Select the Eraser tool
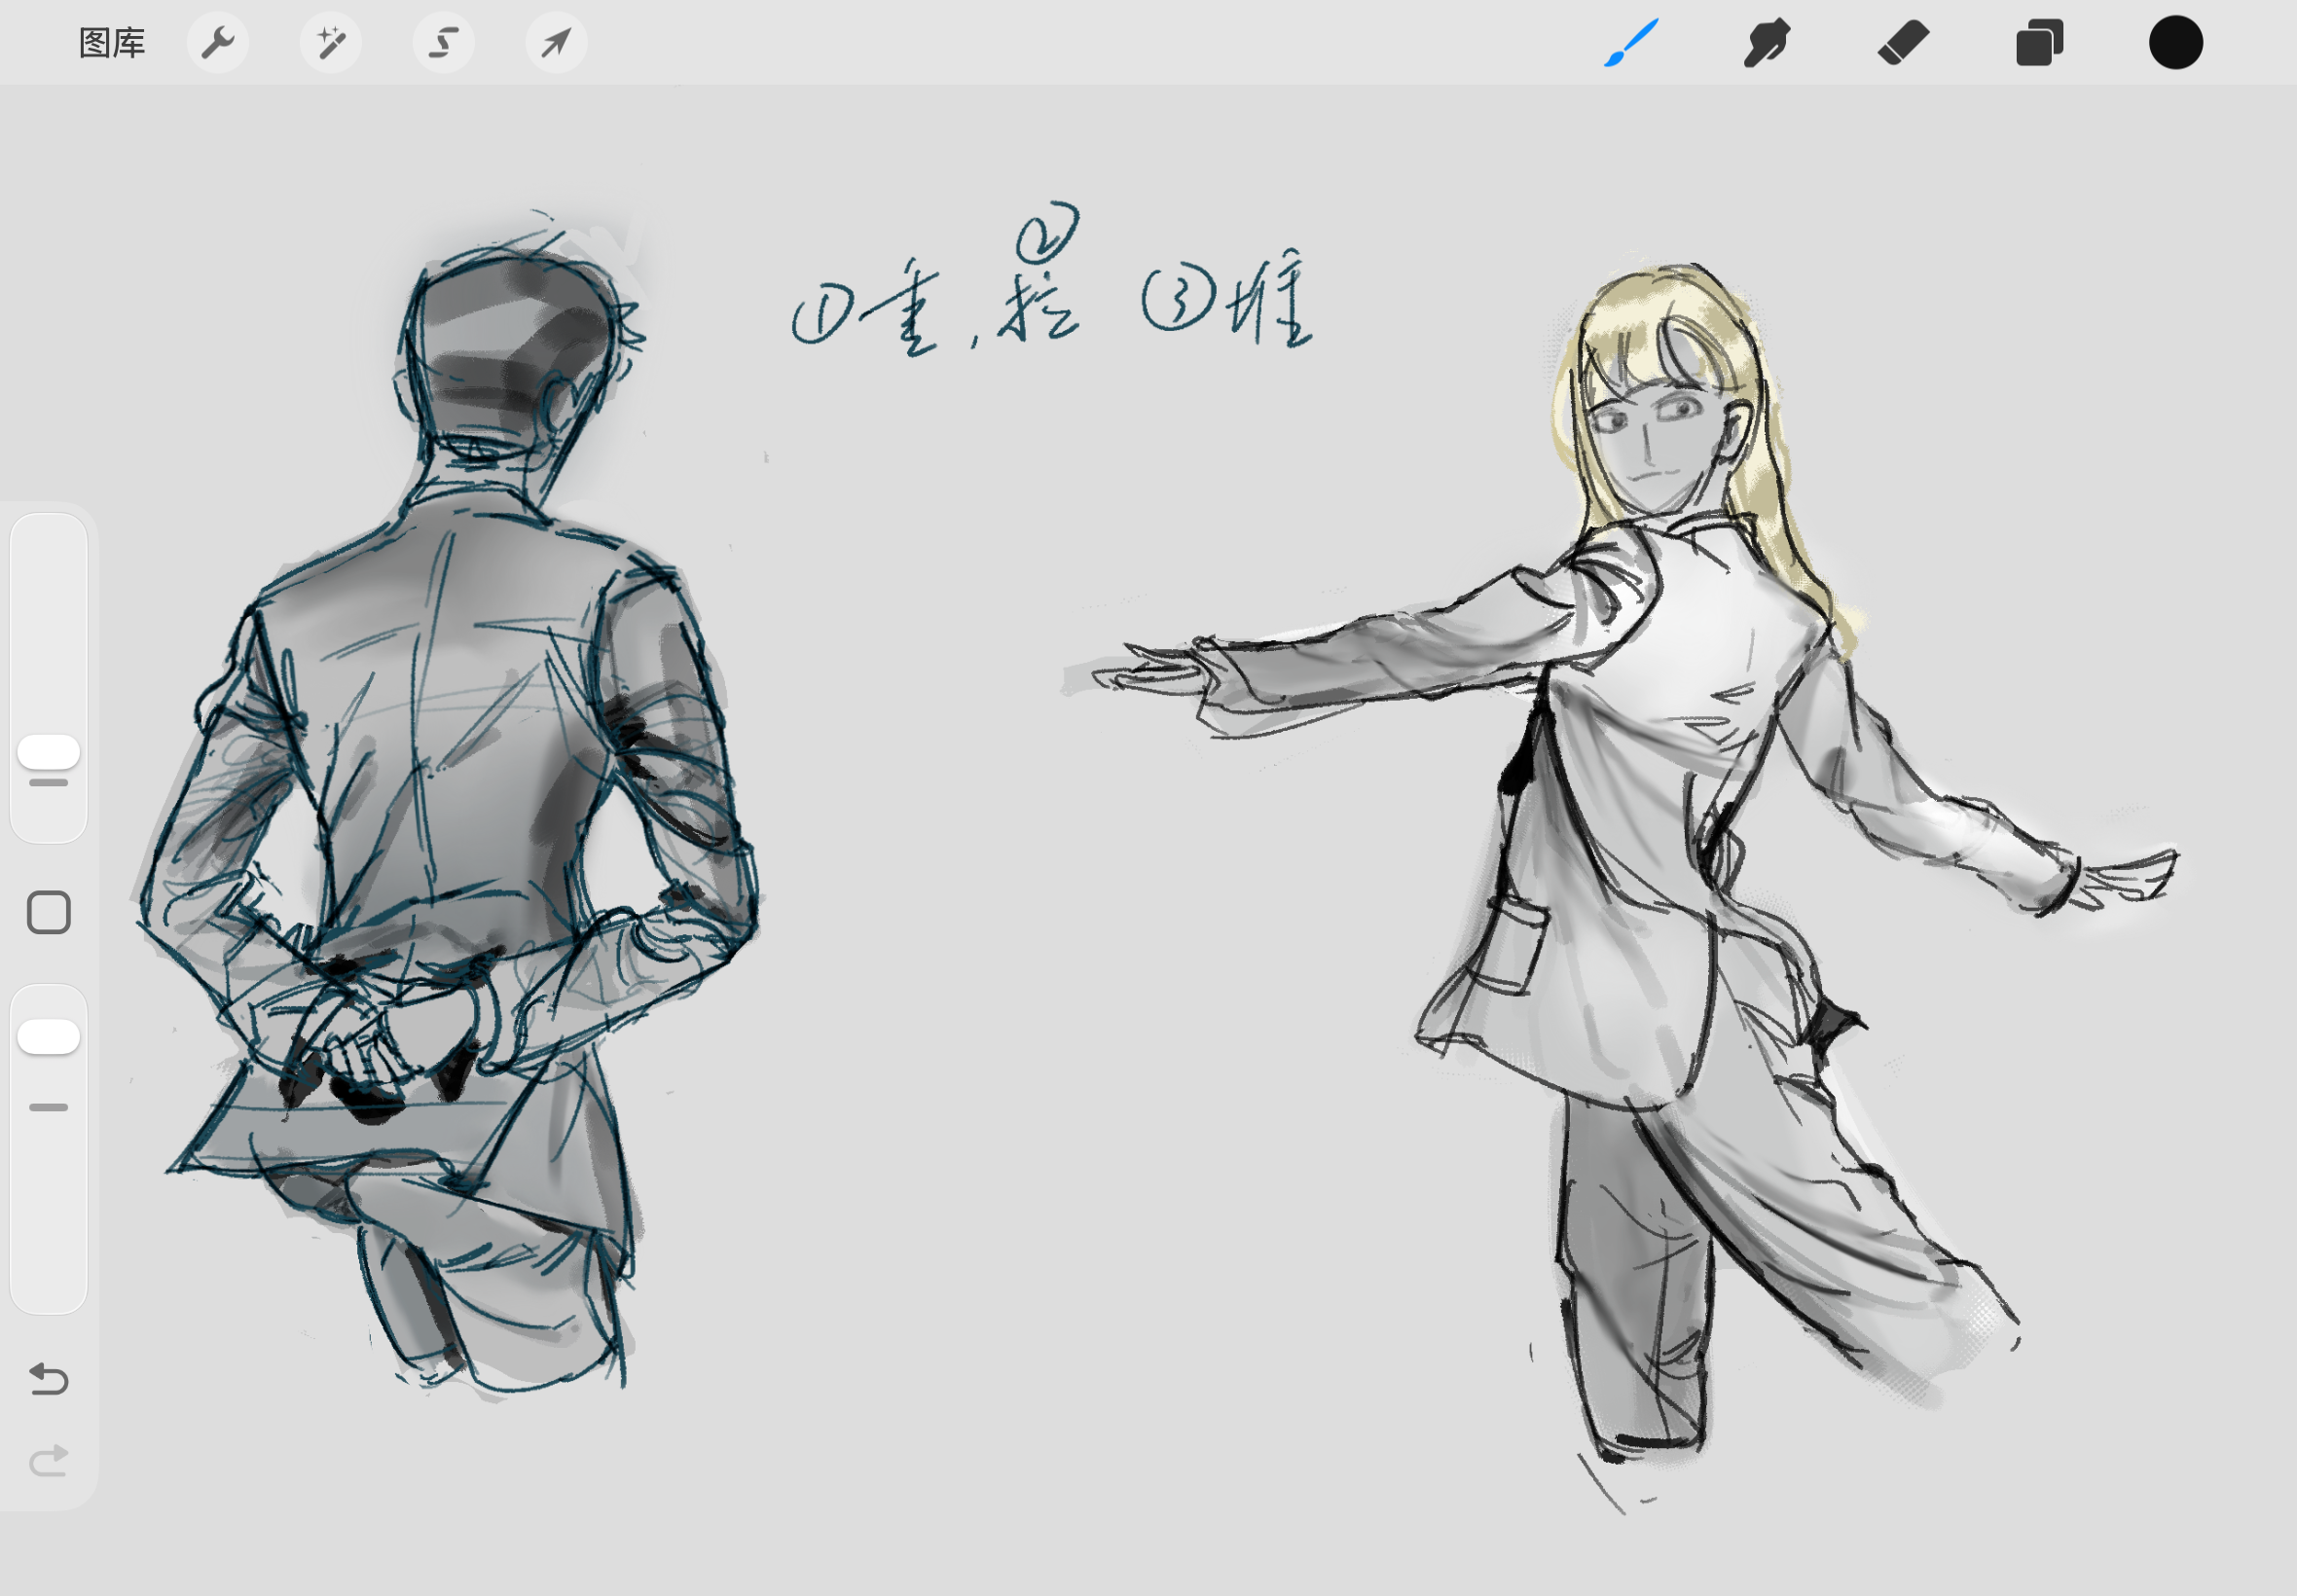 click(x=1902, y=43)
